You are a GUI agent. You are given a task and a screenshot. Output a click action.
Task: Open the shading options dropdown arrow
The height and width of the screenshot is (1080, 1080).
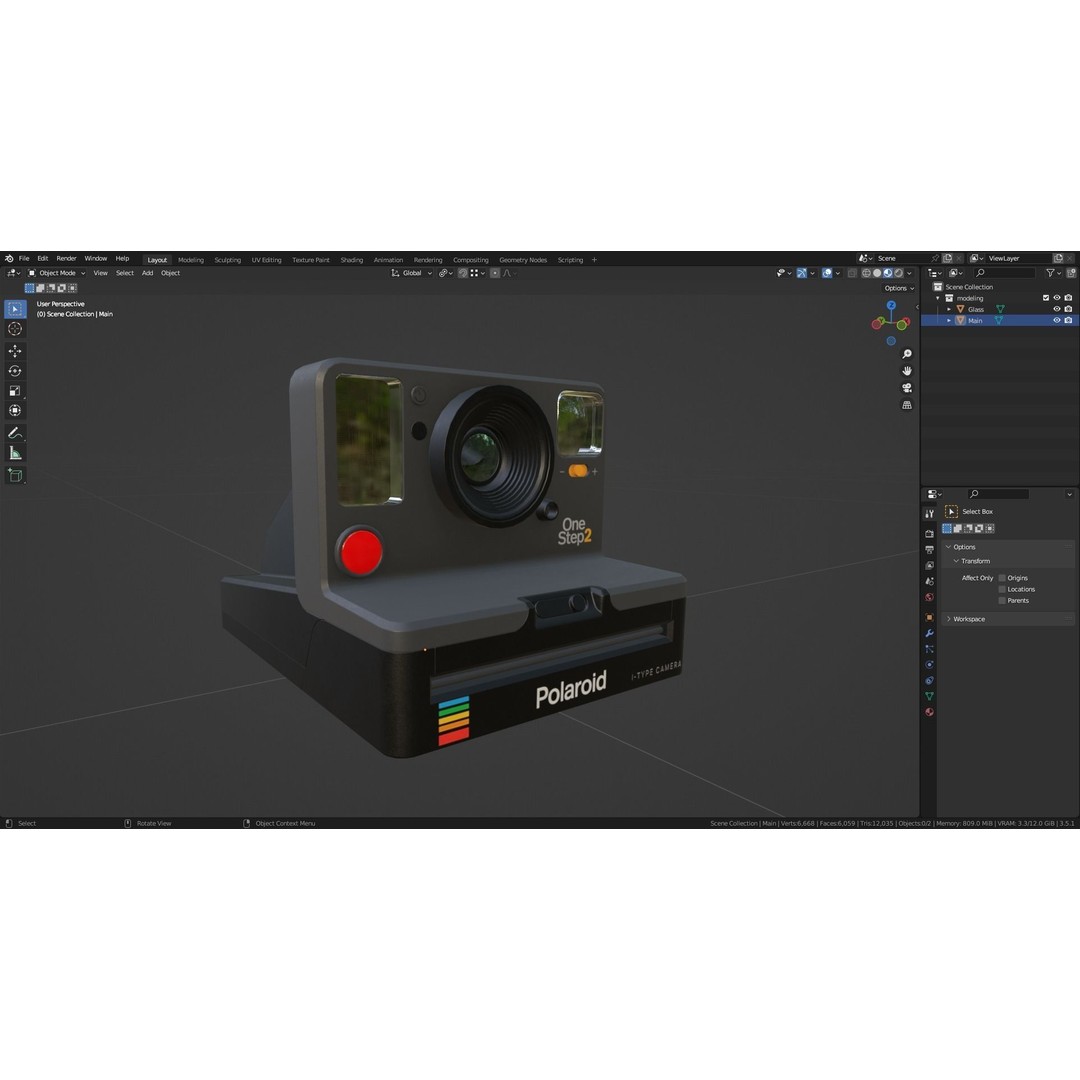pos(910,273)
